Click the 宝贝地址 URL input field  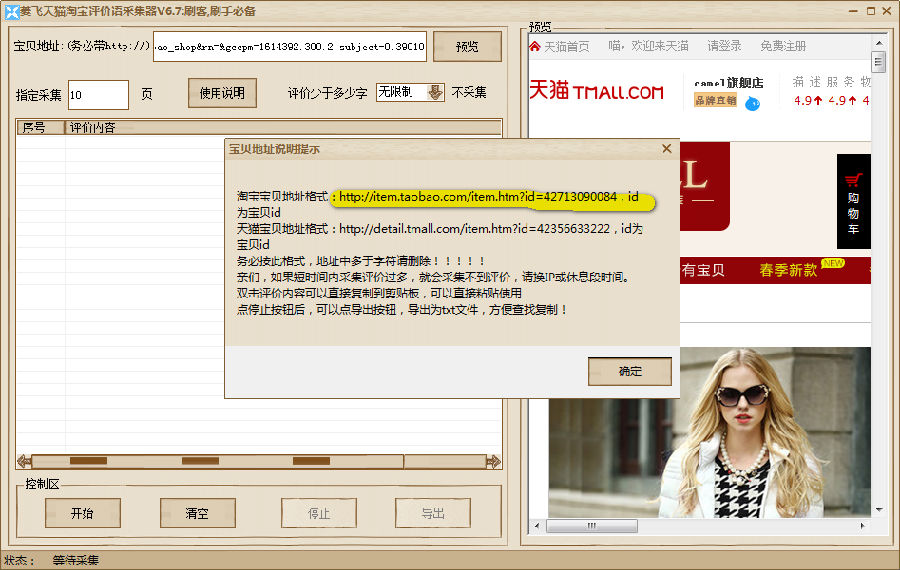pos(290,46)
